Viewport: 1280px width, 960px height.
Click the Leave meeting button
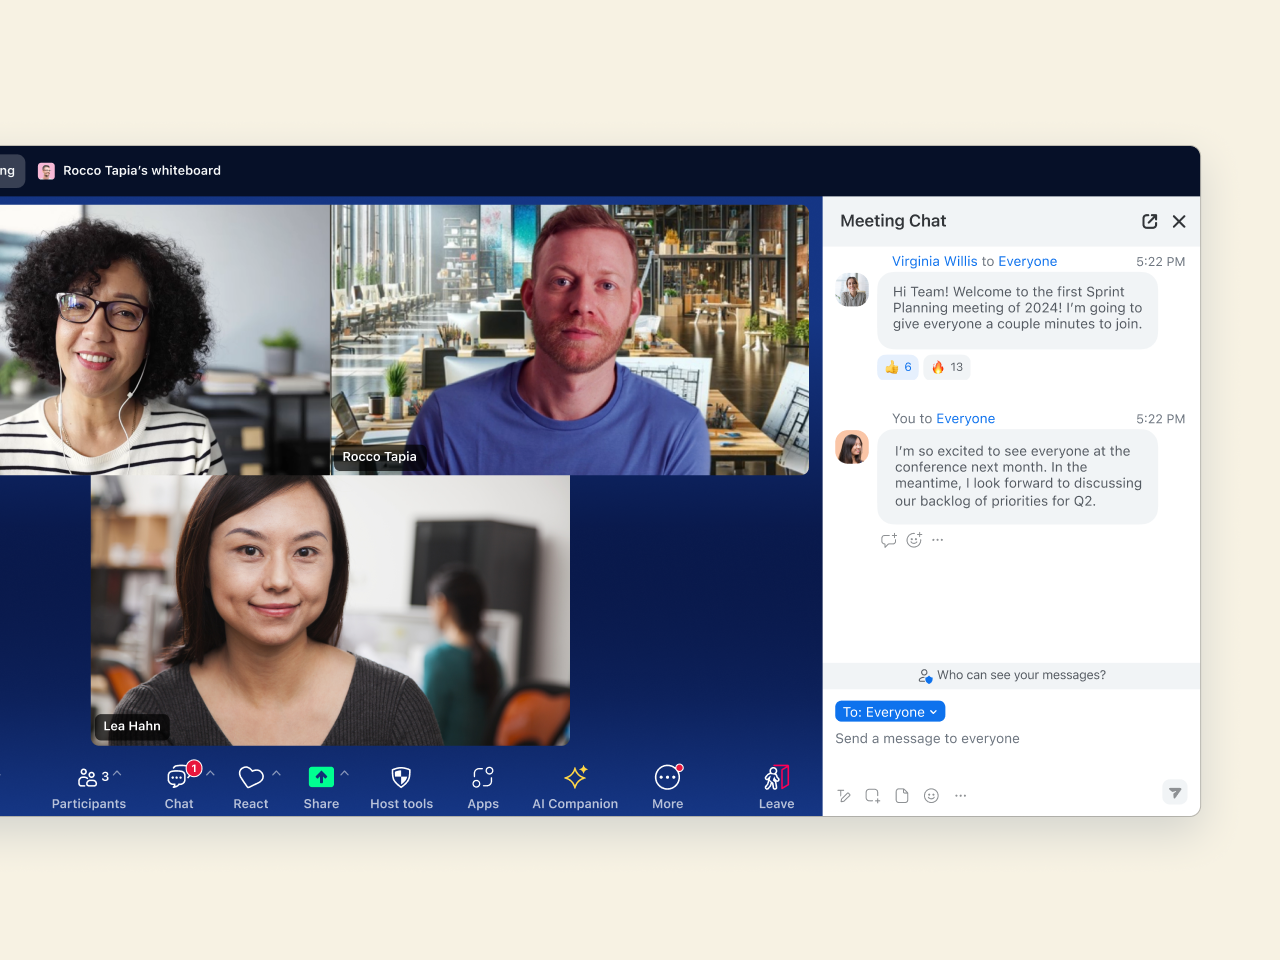click(x=776, y=786)
